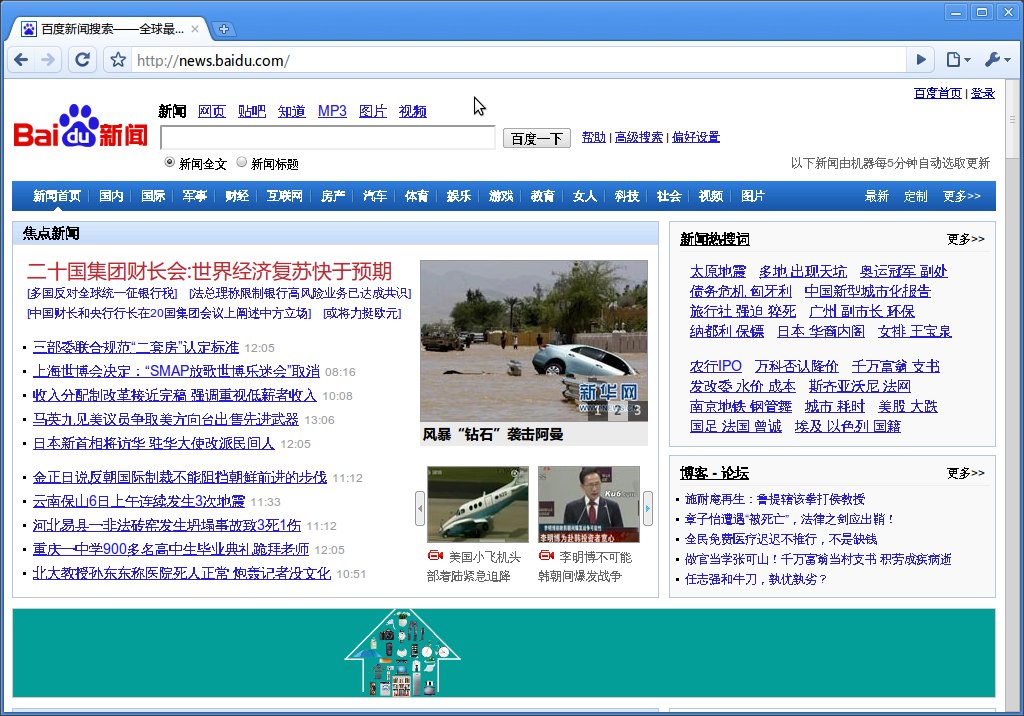Open a new tab with the plus button

tap(223, 29)
